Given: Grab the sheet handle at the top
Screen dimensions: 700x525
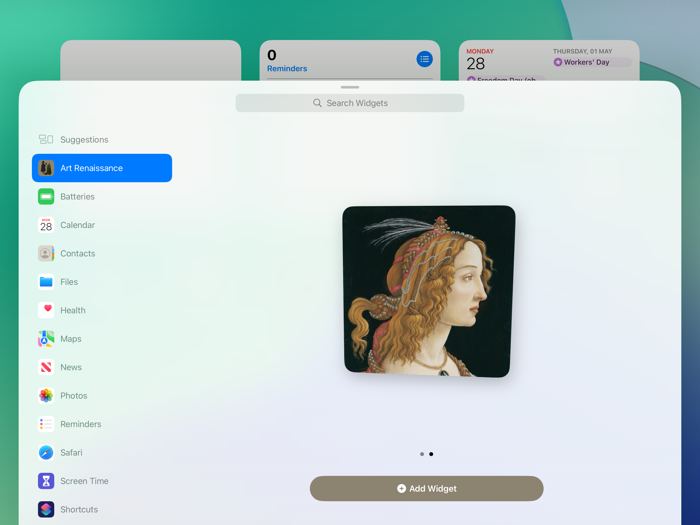Looking at the screenshot, I should (x=350, y=87).
